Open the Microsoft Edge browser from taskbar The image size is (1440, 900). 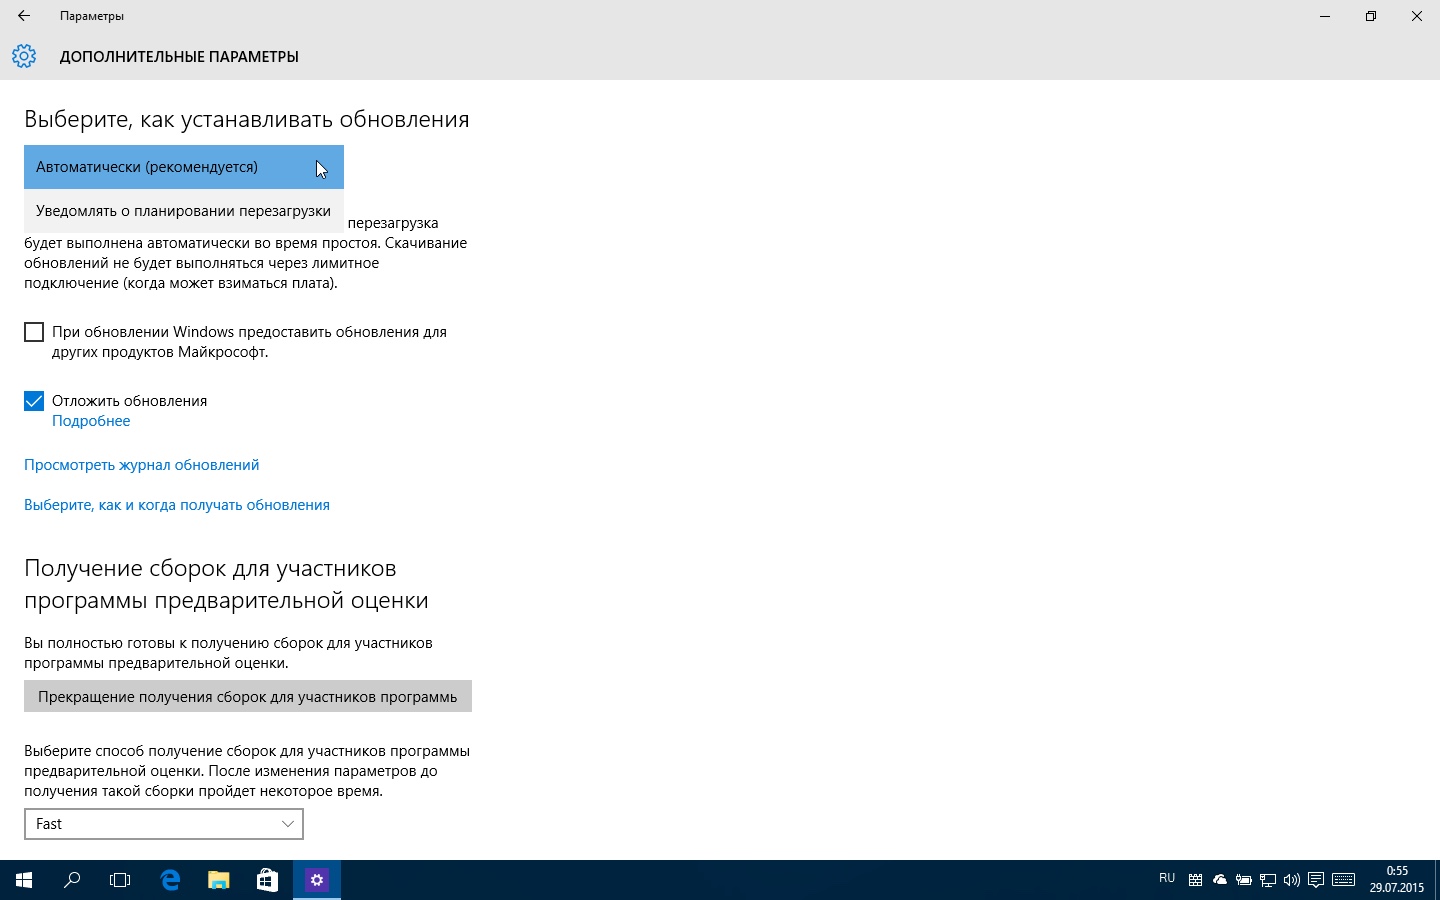coord(170,880)
